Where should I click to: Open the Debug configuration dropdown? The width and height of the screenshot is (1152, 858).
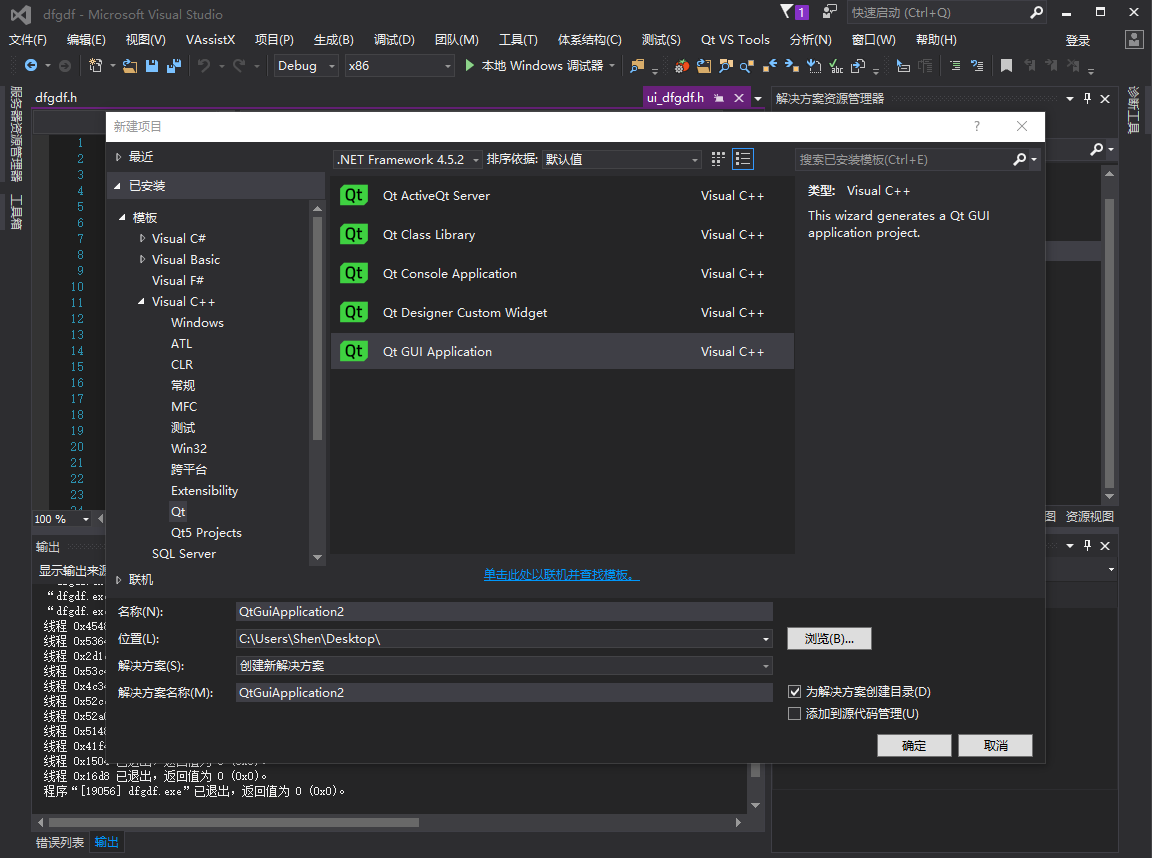point(306,65)
